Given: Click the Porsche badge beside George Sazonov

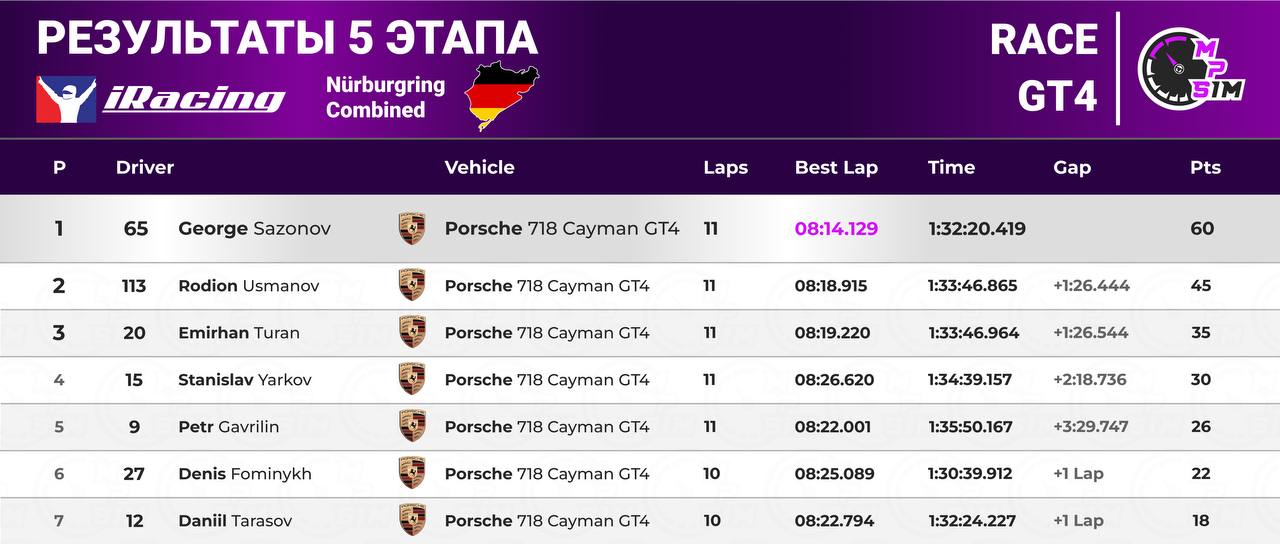Looking at the screenshot, I should (x=412, y=228).
